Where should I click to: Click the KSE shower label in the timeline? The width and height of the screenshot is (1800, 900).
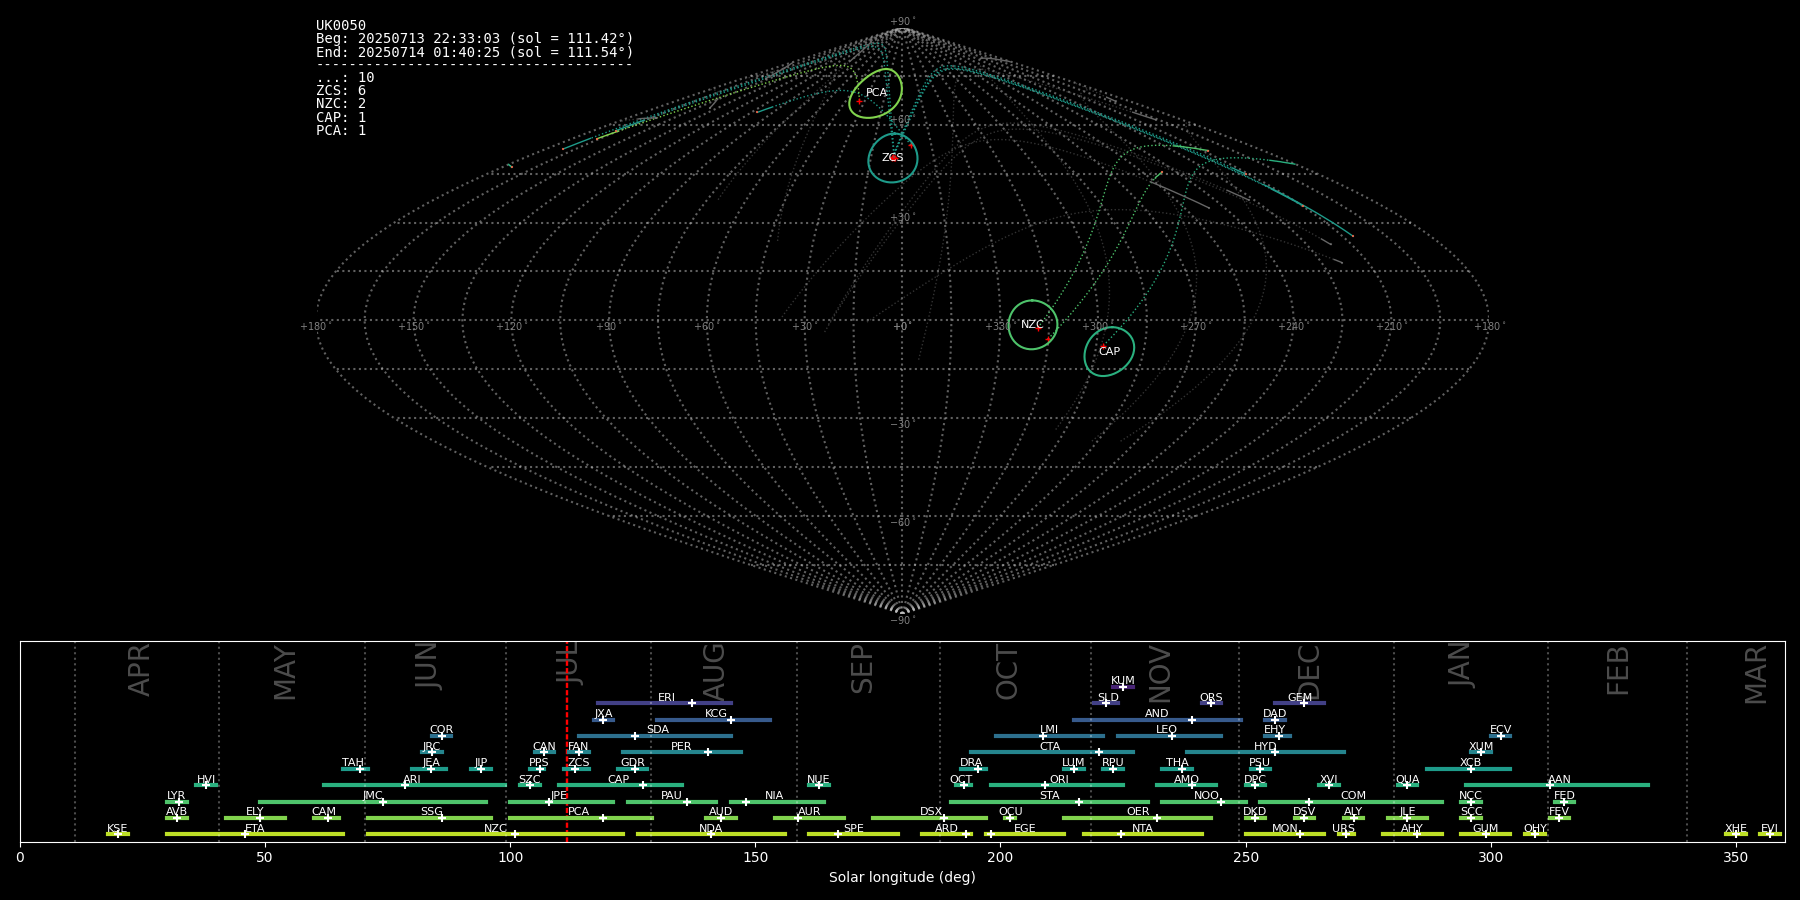(117, 829)
